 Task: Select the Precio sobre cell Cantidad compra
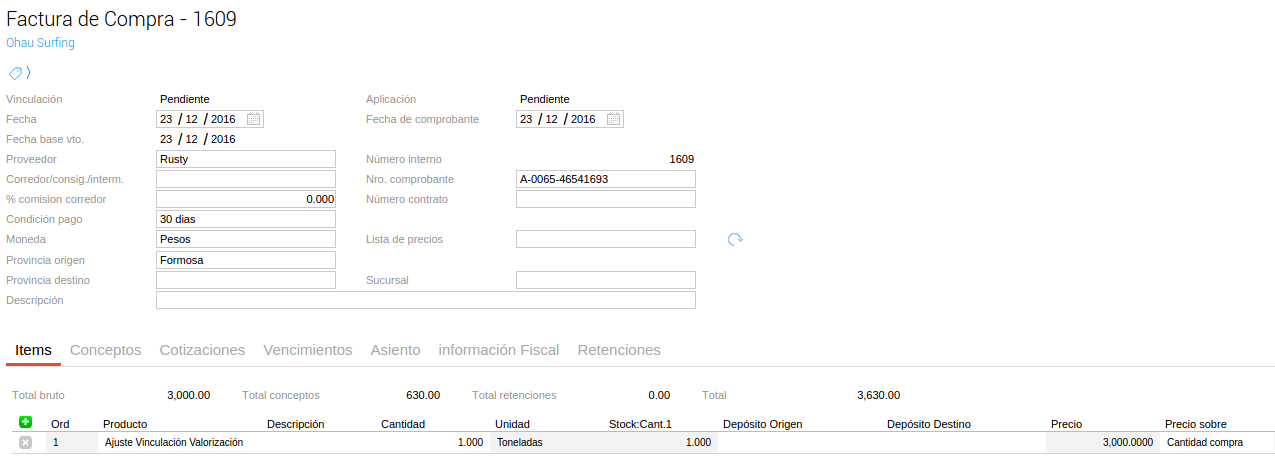[x=1216, y=442]
